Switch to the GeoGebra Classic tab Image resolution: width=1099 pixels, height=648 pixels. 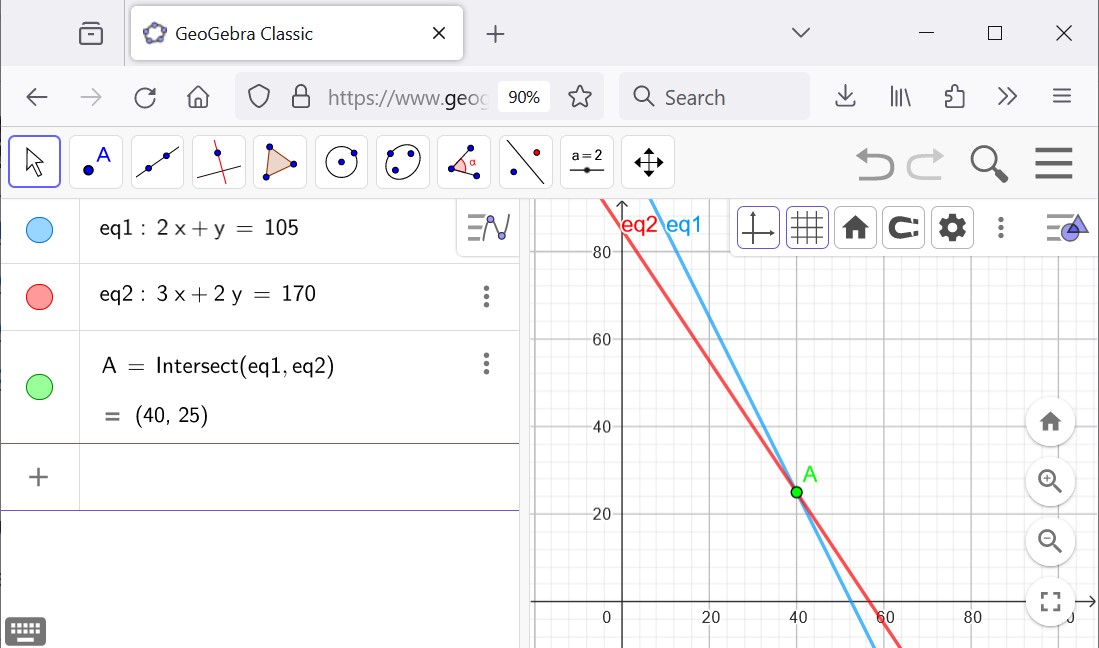[296, 34]
